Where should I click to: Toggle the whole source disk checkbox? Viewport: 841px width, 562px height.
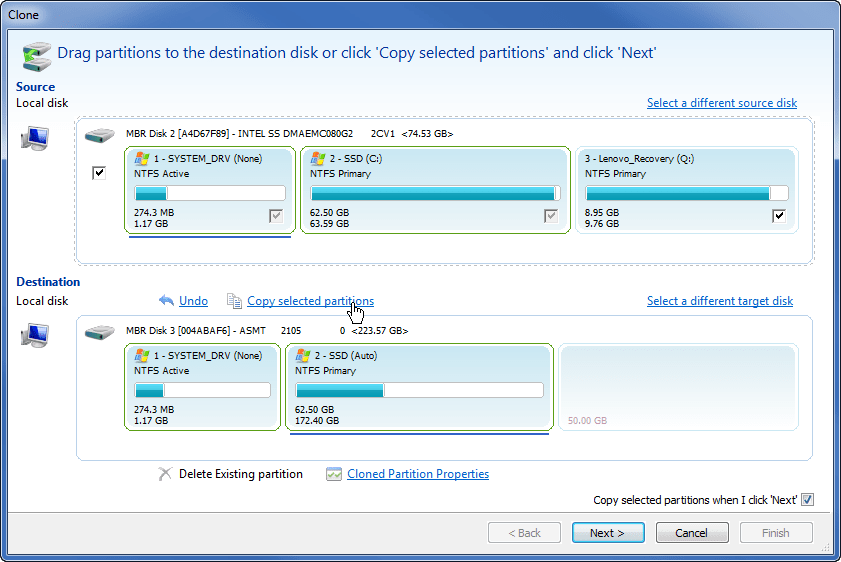point(99,173)
